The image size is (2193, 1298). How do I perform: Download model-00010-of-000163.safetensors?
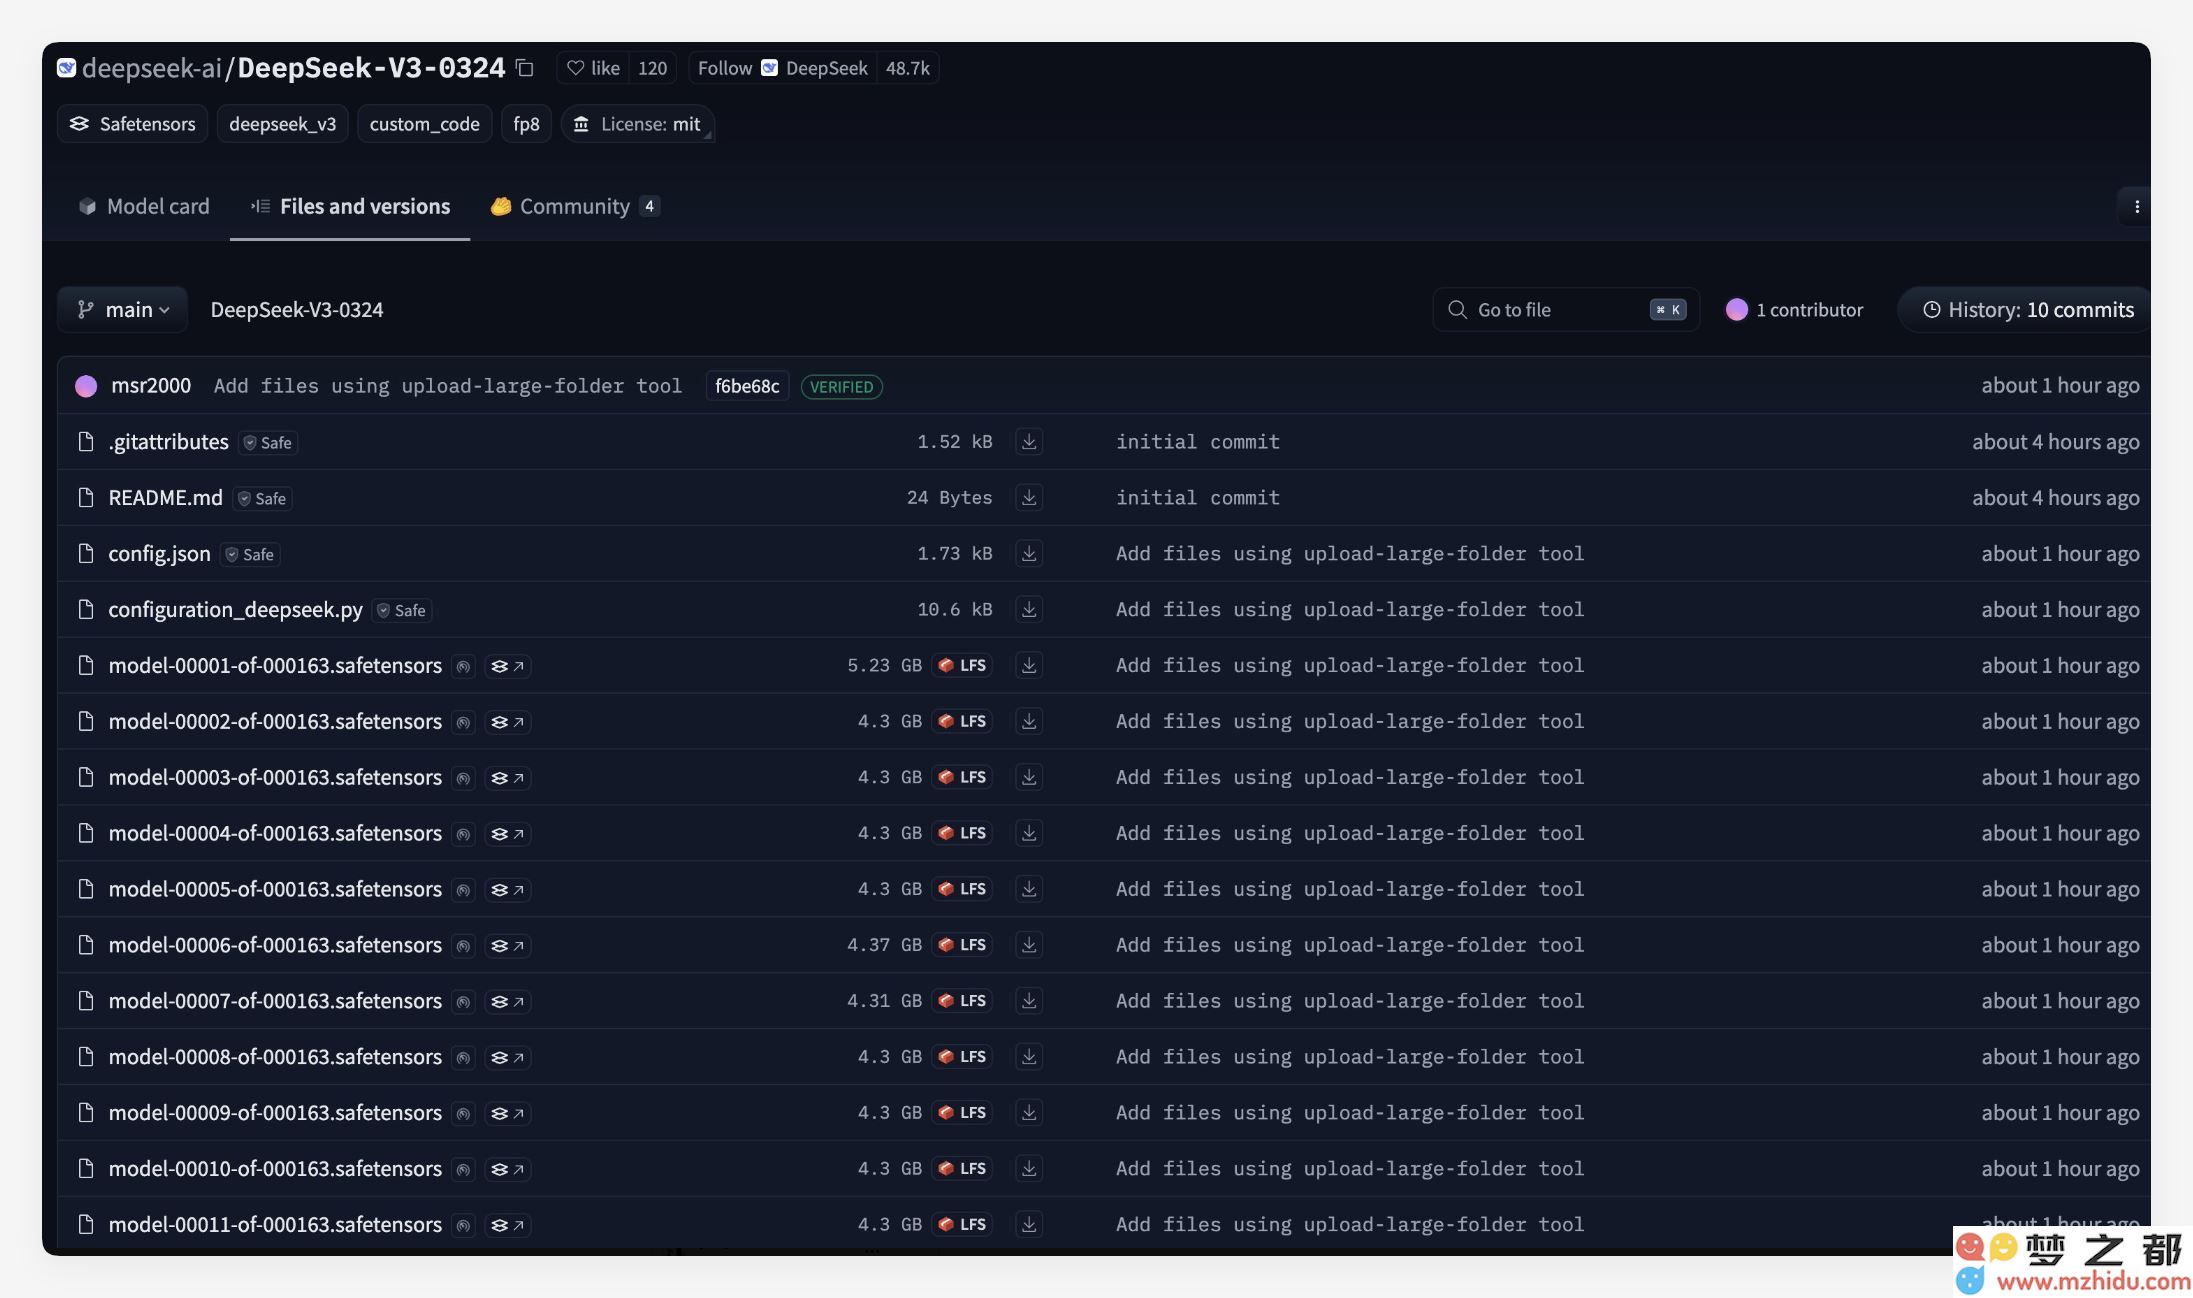[x=1029, y=1170]
